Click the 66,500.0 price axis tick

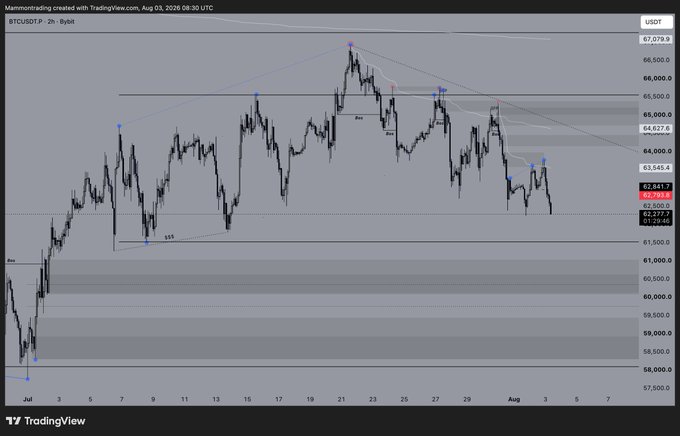[657, 60]
